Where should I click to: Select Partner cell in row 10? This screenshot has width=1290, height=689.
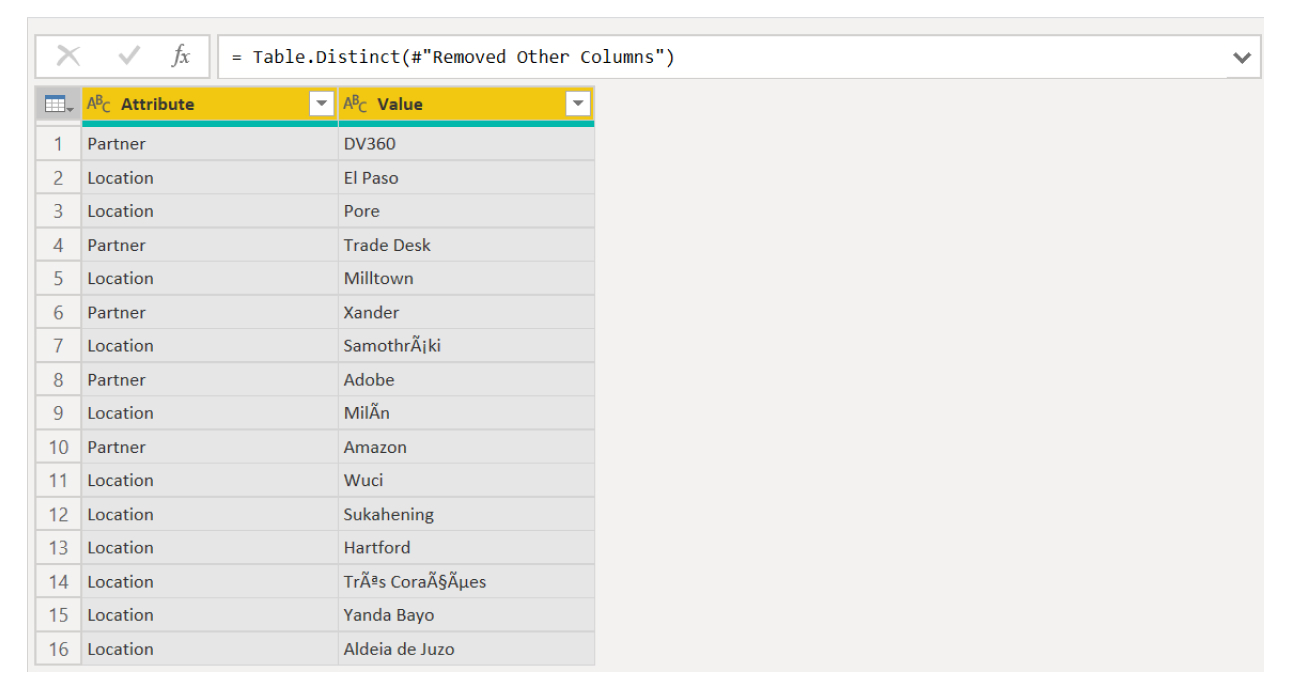pyautogui.click(x=210, y=447)
